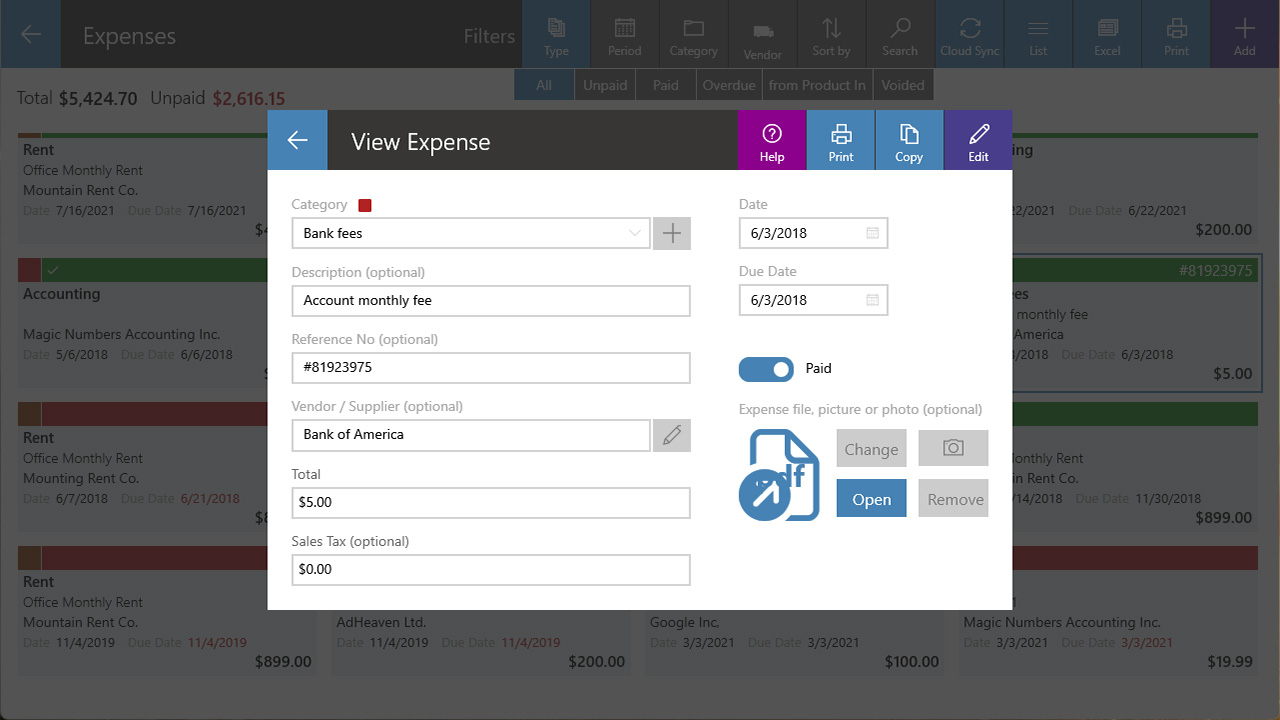Take a photo with the camera button
This screenshot has width=1280, height=720.
point(953,448)
